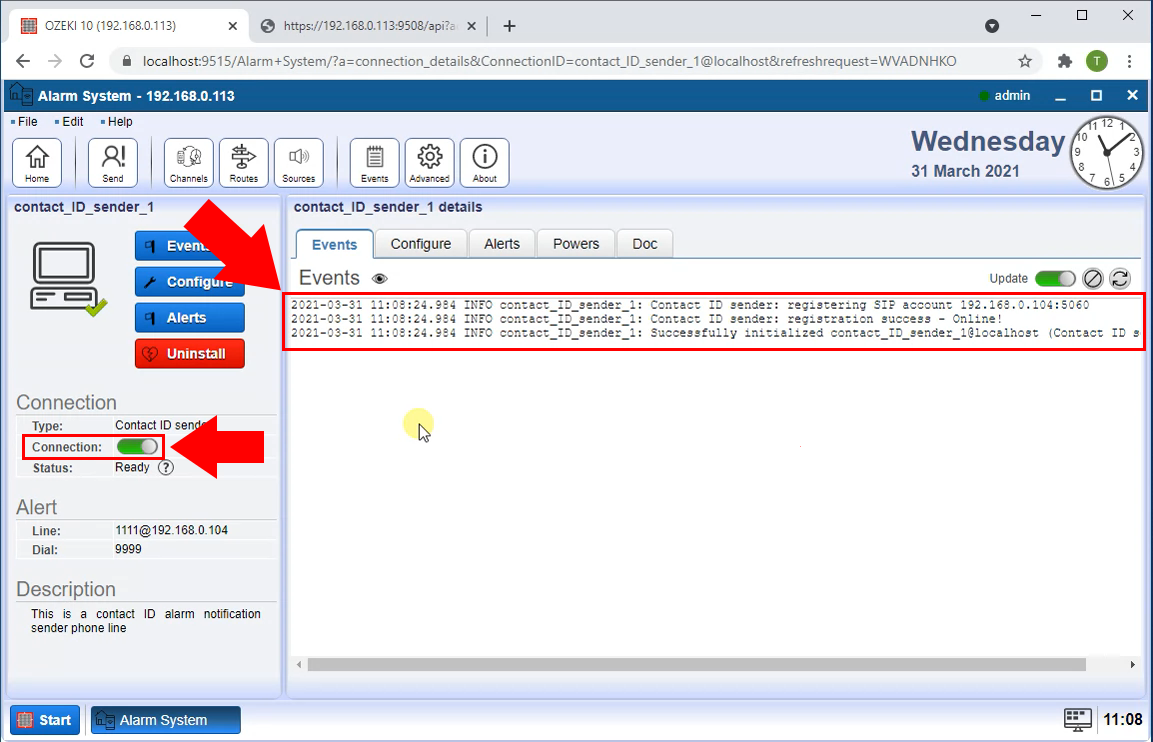The height and width of the screenshot is (742, 1153).
Task: Click the Alarm System window logo icon
Action: pos(21,95)
